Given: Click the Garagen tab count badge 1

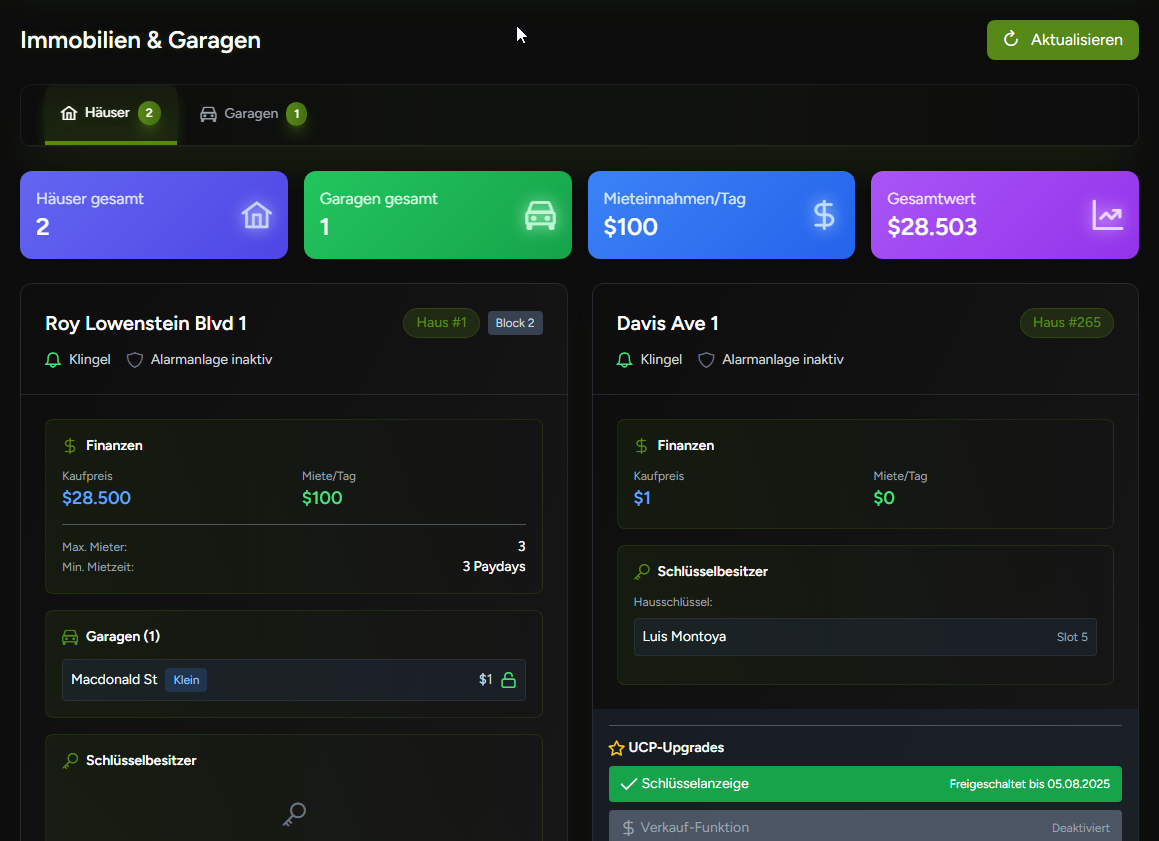Looking at the screenshot, I should tap(296, 114).
